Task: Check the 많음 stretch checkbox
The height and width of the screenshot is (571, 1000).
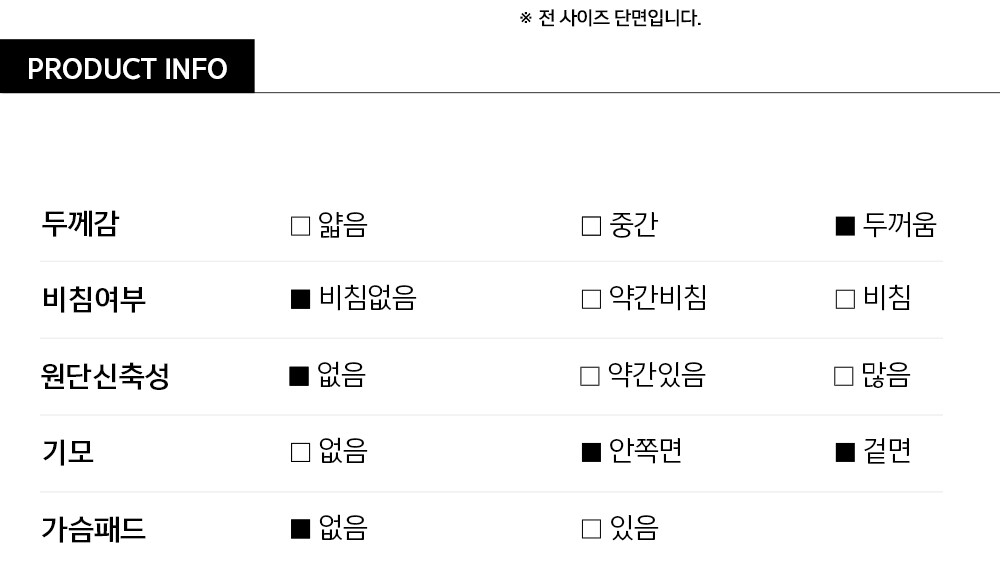Action: coord(844,376)
